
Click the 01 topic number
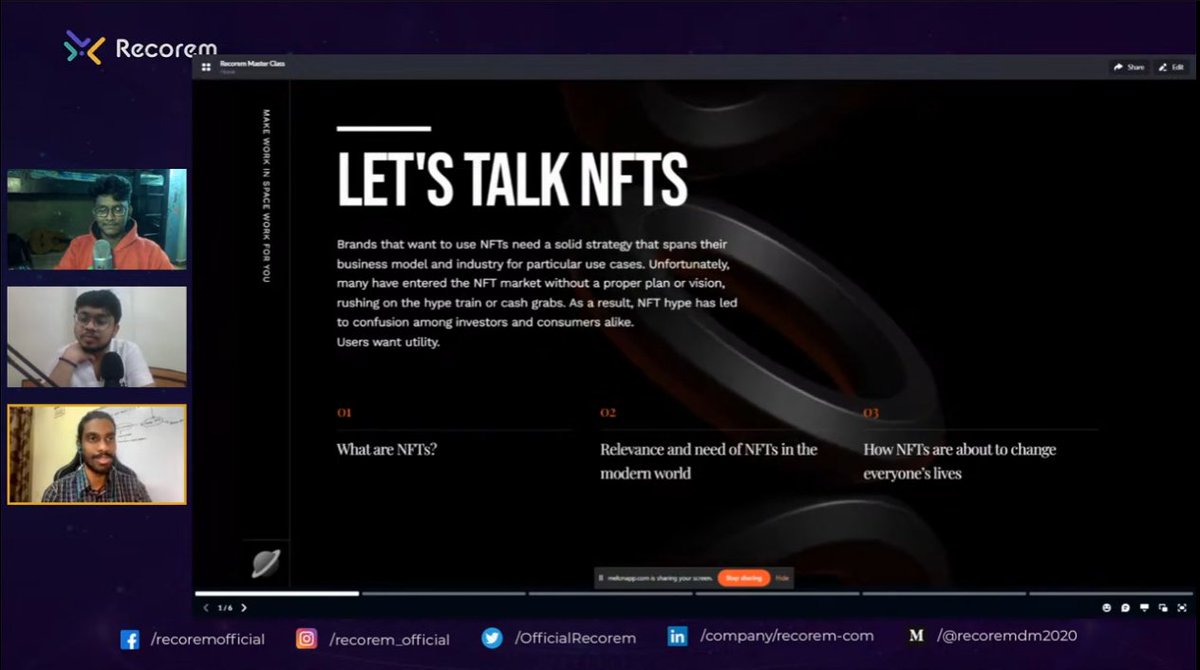click(x=344, y=412)
